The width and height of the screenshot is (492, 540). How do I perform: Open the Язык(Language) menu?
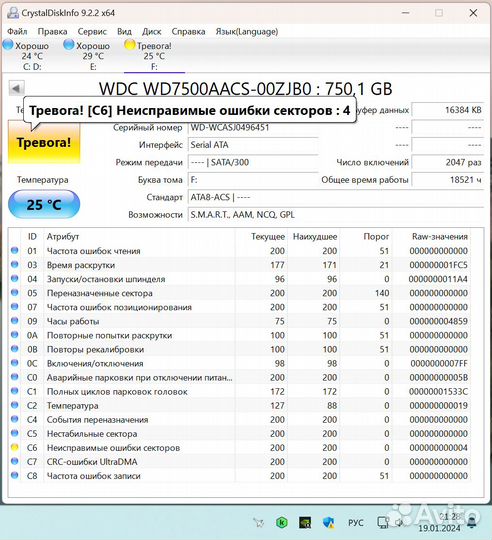[247, 32]
